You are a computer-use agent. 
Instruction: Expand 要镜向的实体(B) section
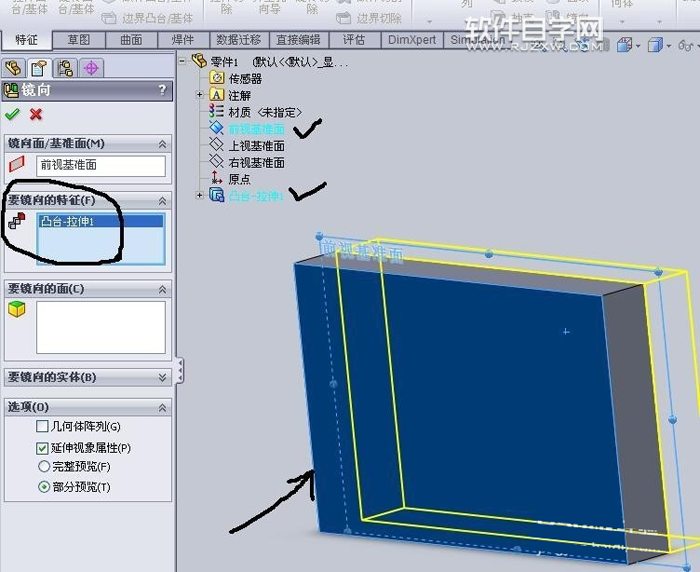pyautogui.click(x=162, y=378)
